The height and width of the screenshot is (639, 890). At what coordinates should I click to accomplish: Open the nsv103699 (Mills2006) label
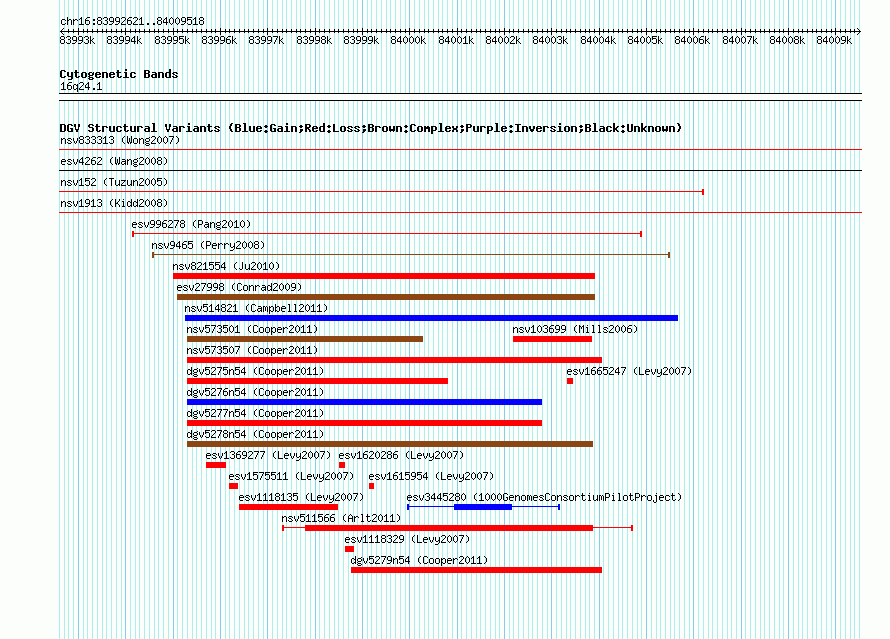pos(575,329)
